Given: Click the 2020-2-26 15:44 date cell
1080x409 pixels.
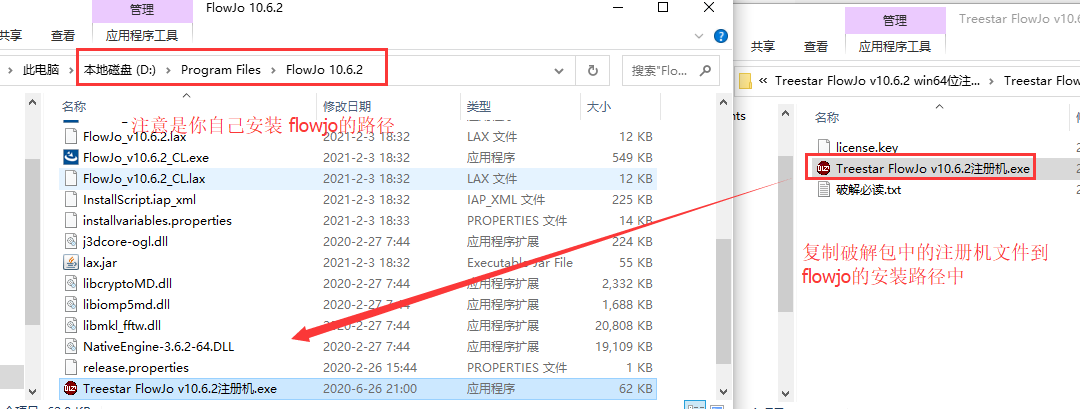Looking at the screenshot, I should pyautogui.click(x=370, y=367).
